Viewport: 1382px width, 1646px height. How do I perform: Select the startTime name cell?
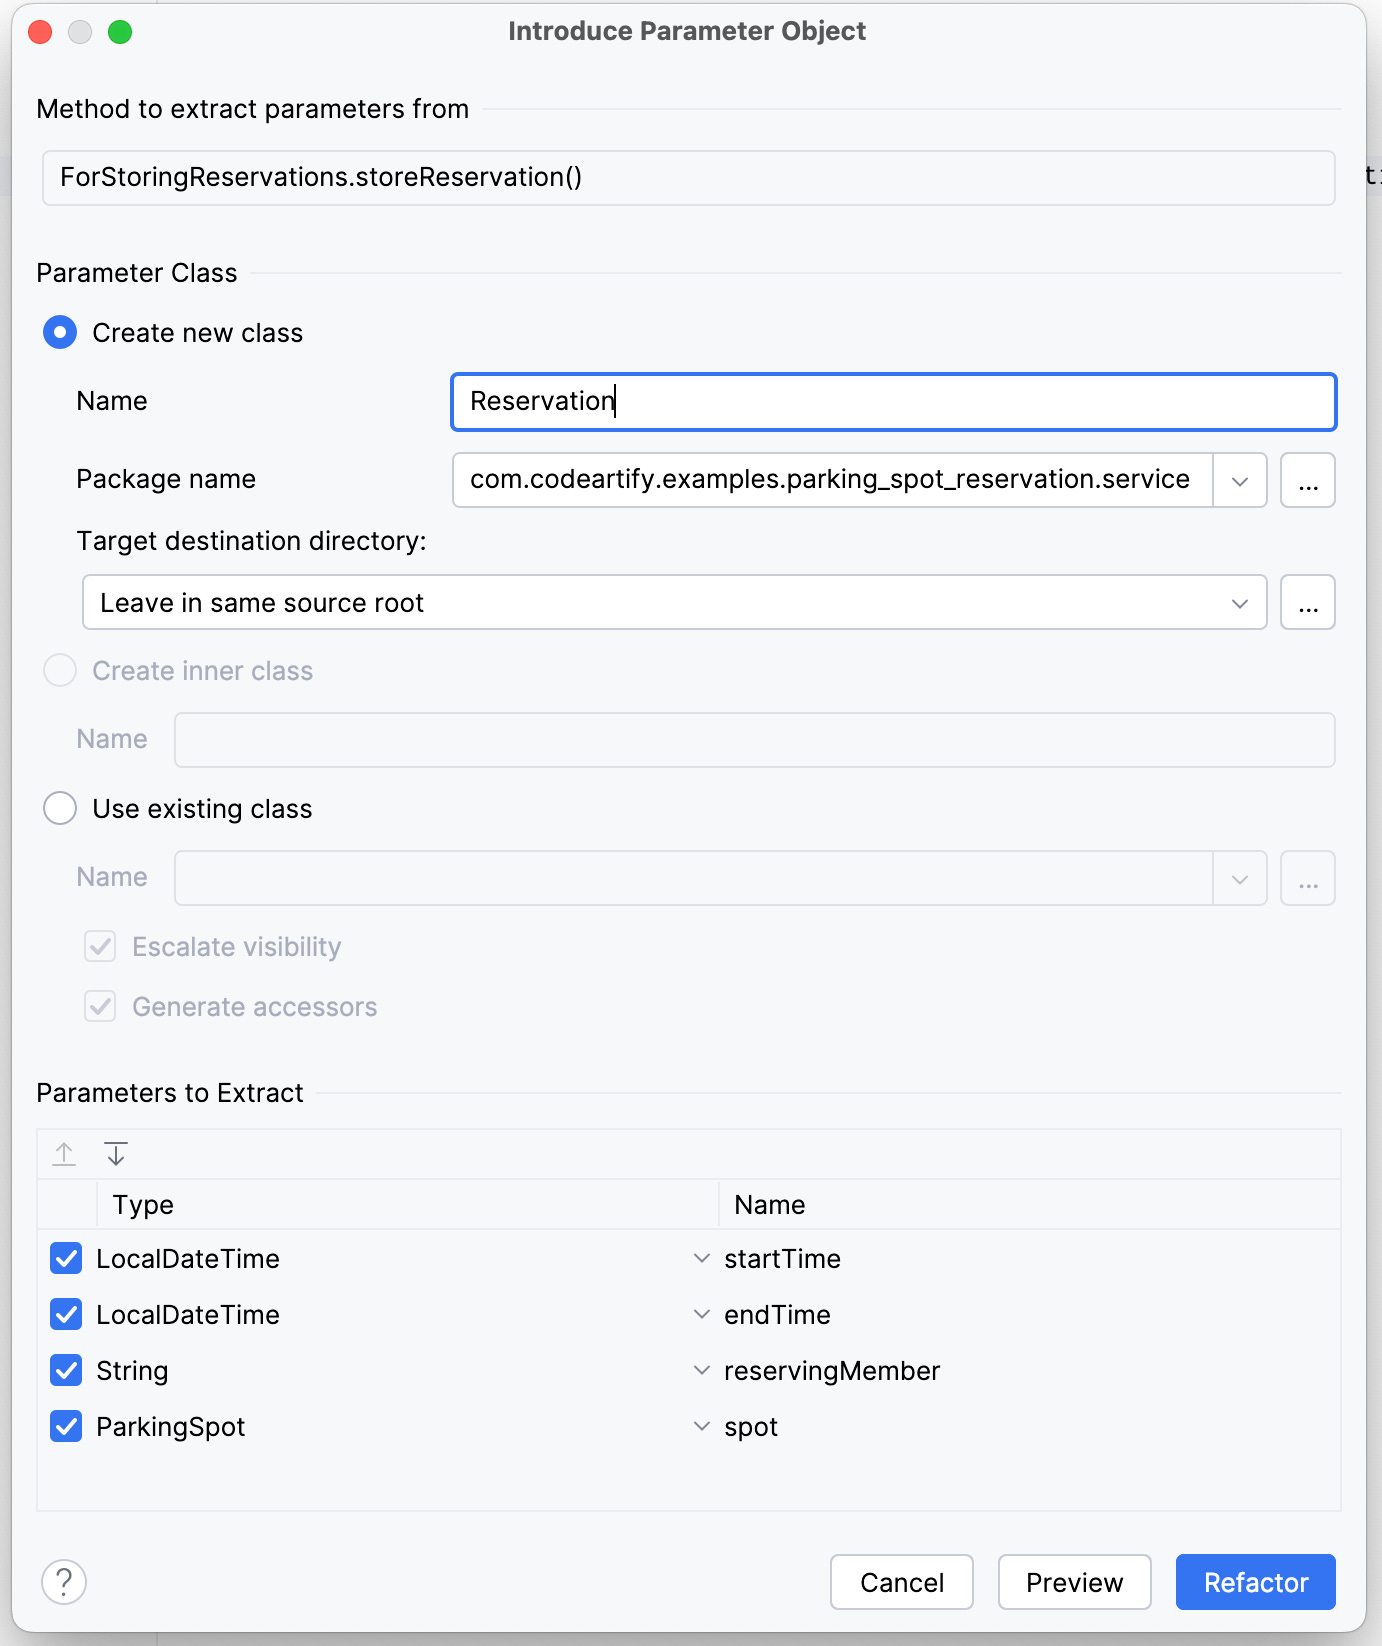click(1030, 1258)
